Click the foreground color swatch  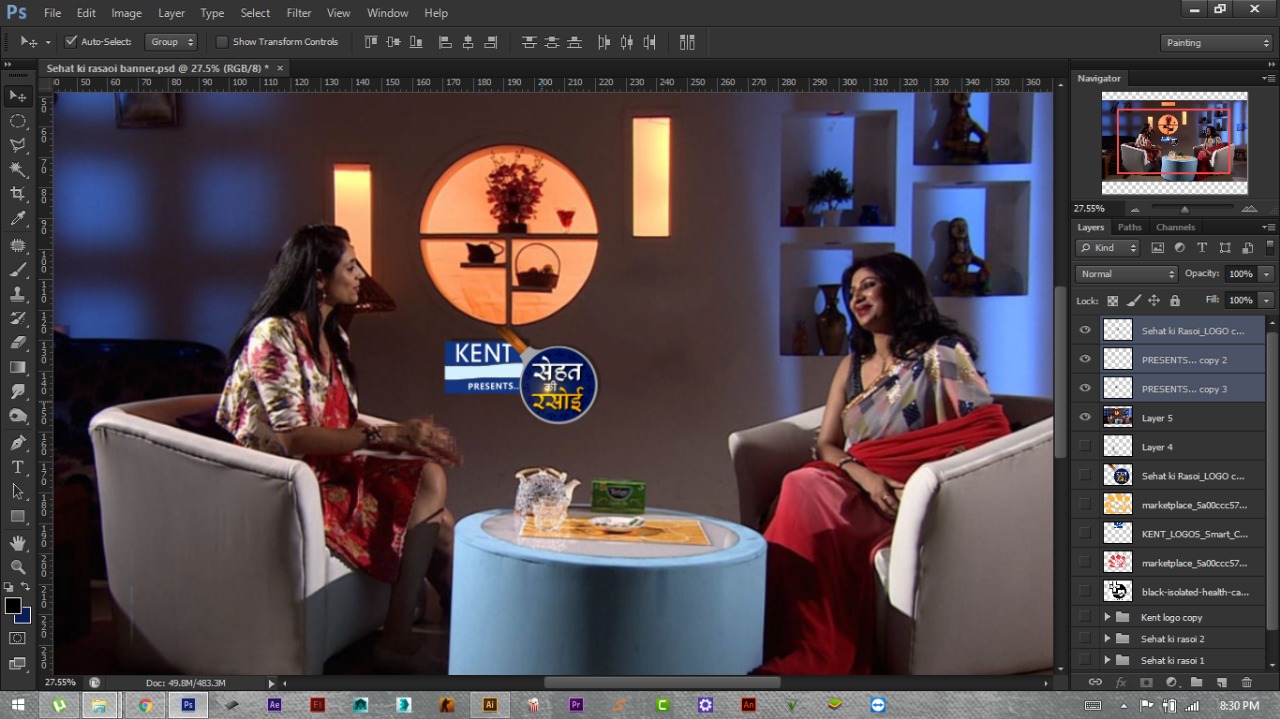13,606
